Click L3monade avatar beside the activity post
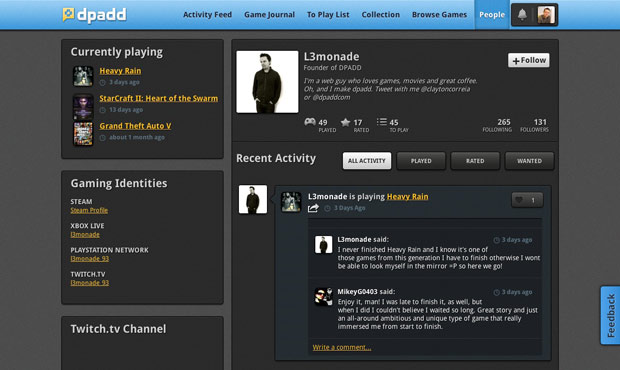The image size is (620, 370). [253, 200]
